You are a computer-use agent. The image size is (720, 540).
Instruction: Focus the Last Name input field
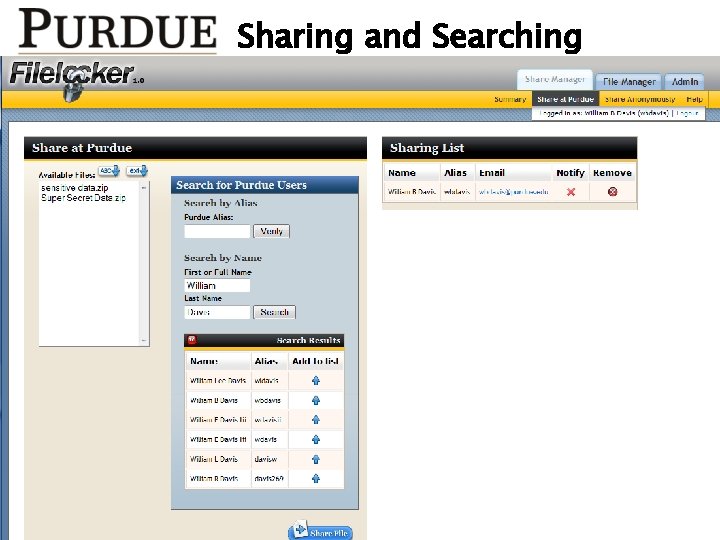click(217, 312)
